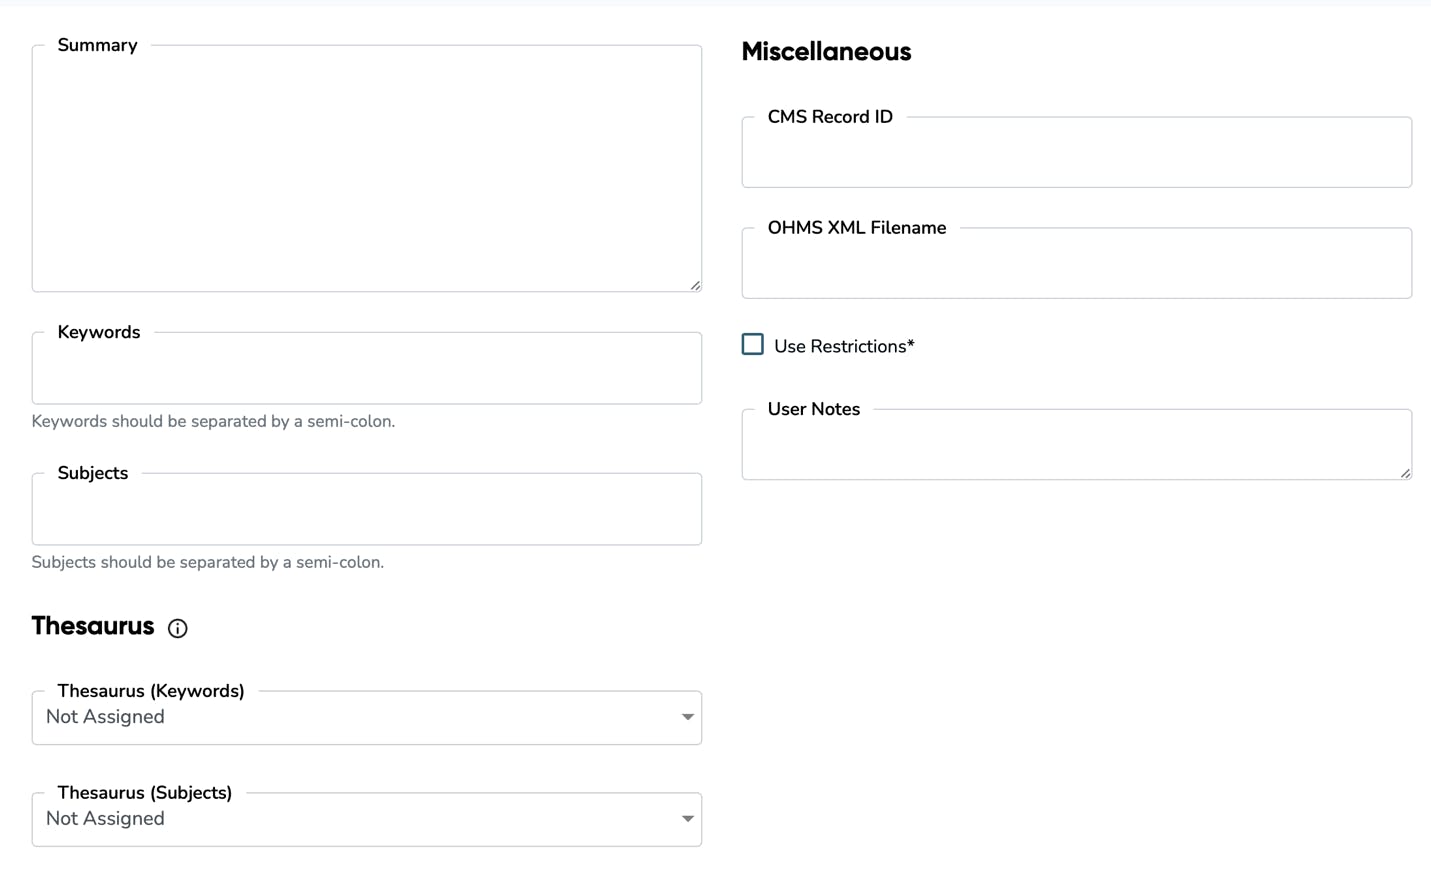Screen dimensions: 1431x872
Task: Click the Use Restrictions label text
Action: coord(841,345)
